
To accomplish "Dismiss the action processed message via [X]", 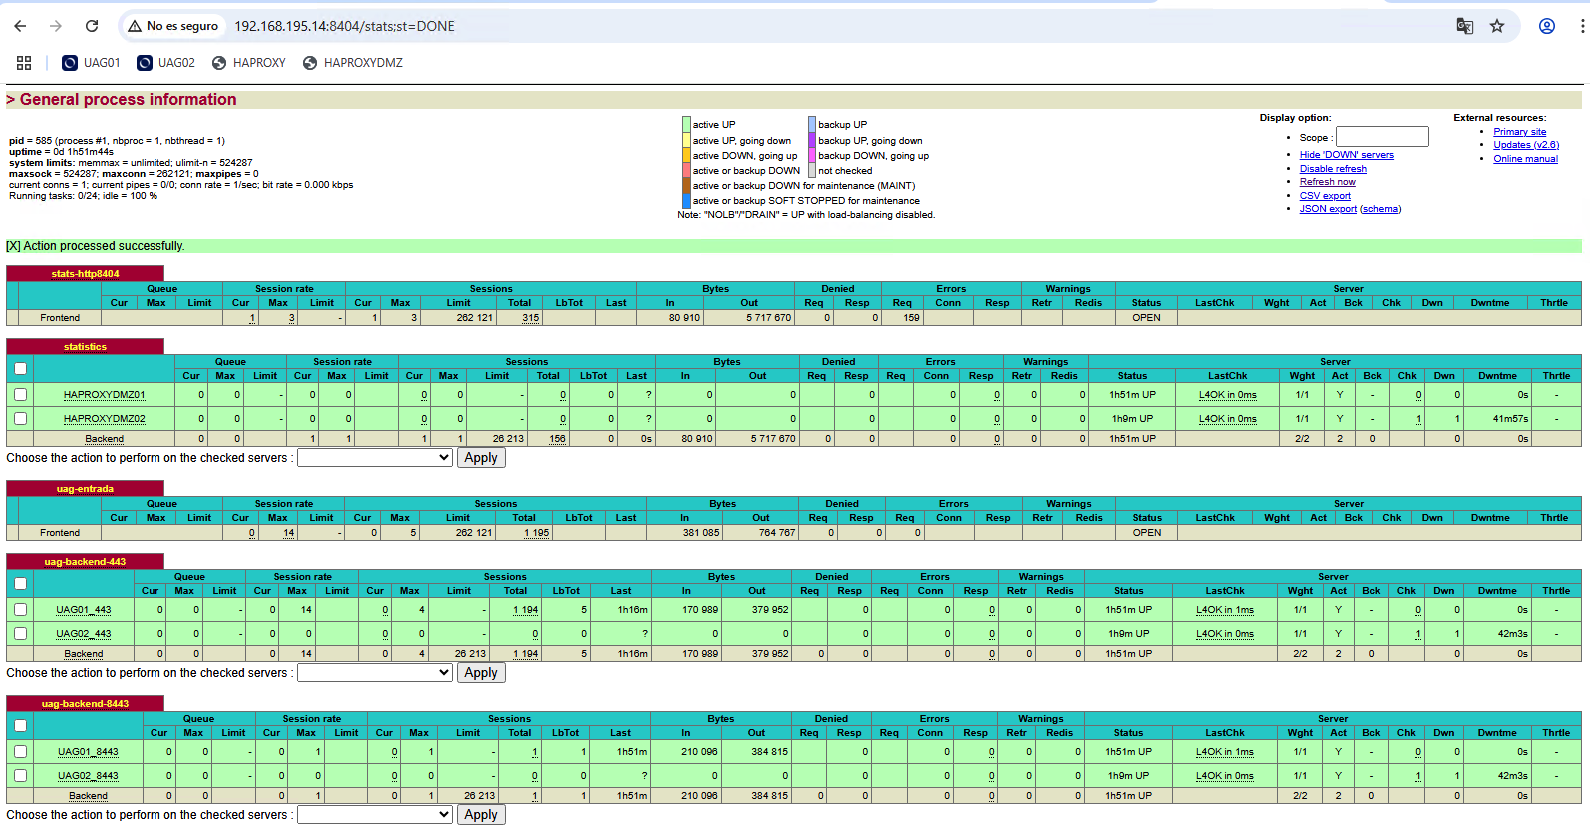I will tap(13, 246).
